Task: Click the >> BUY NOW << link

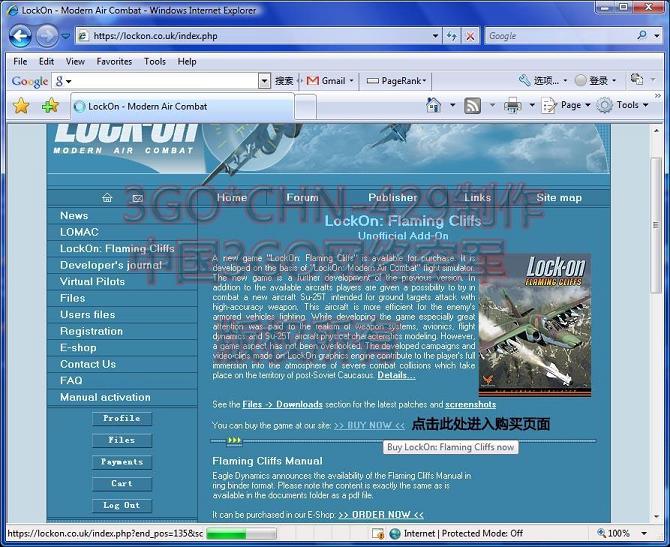Action: 369,426
